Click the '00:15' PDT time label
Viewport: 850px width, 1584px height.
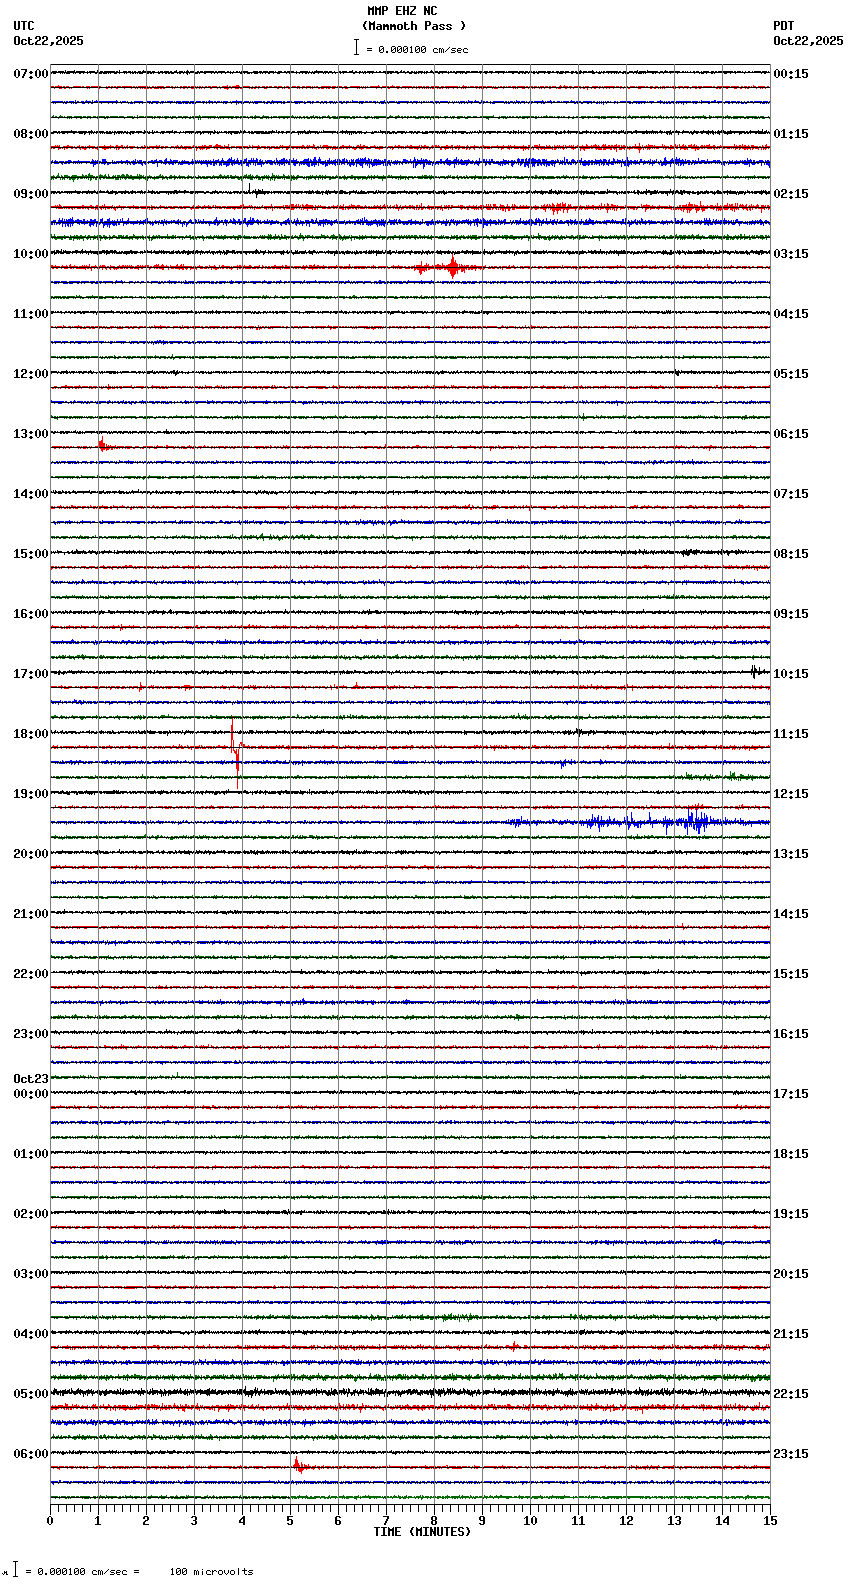791,74
